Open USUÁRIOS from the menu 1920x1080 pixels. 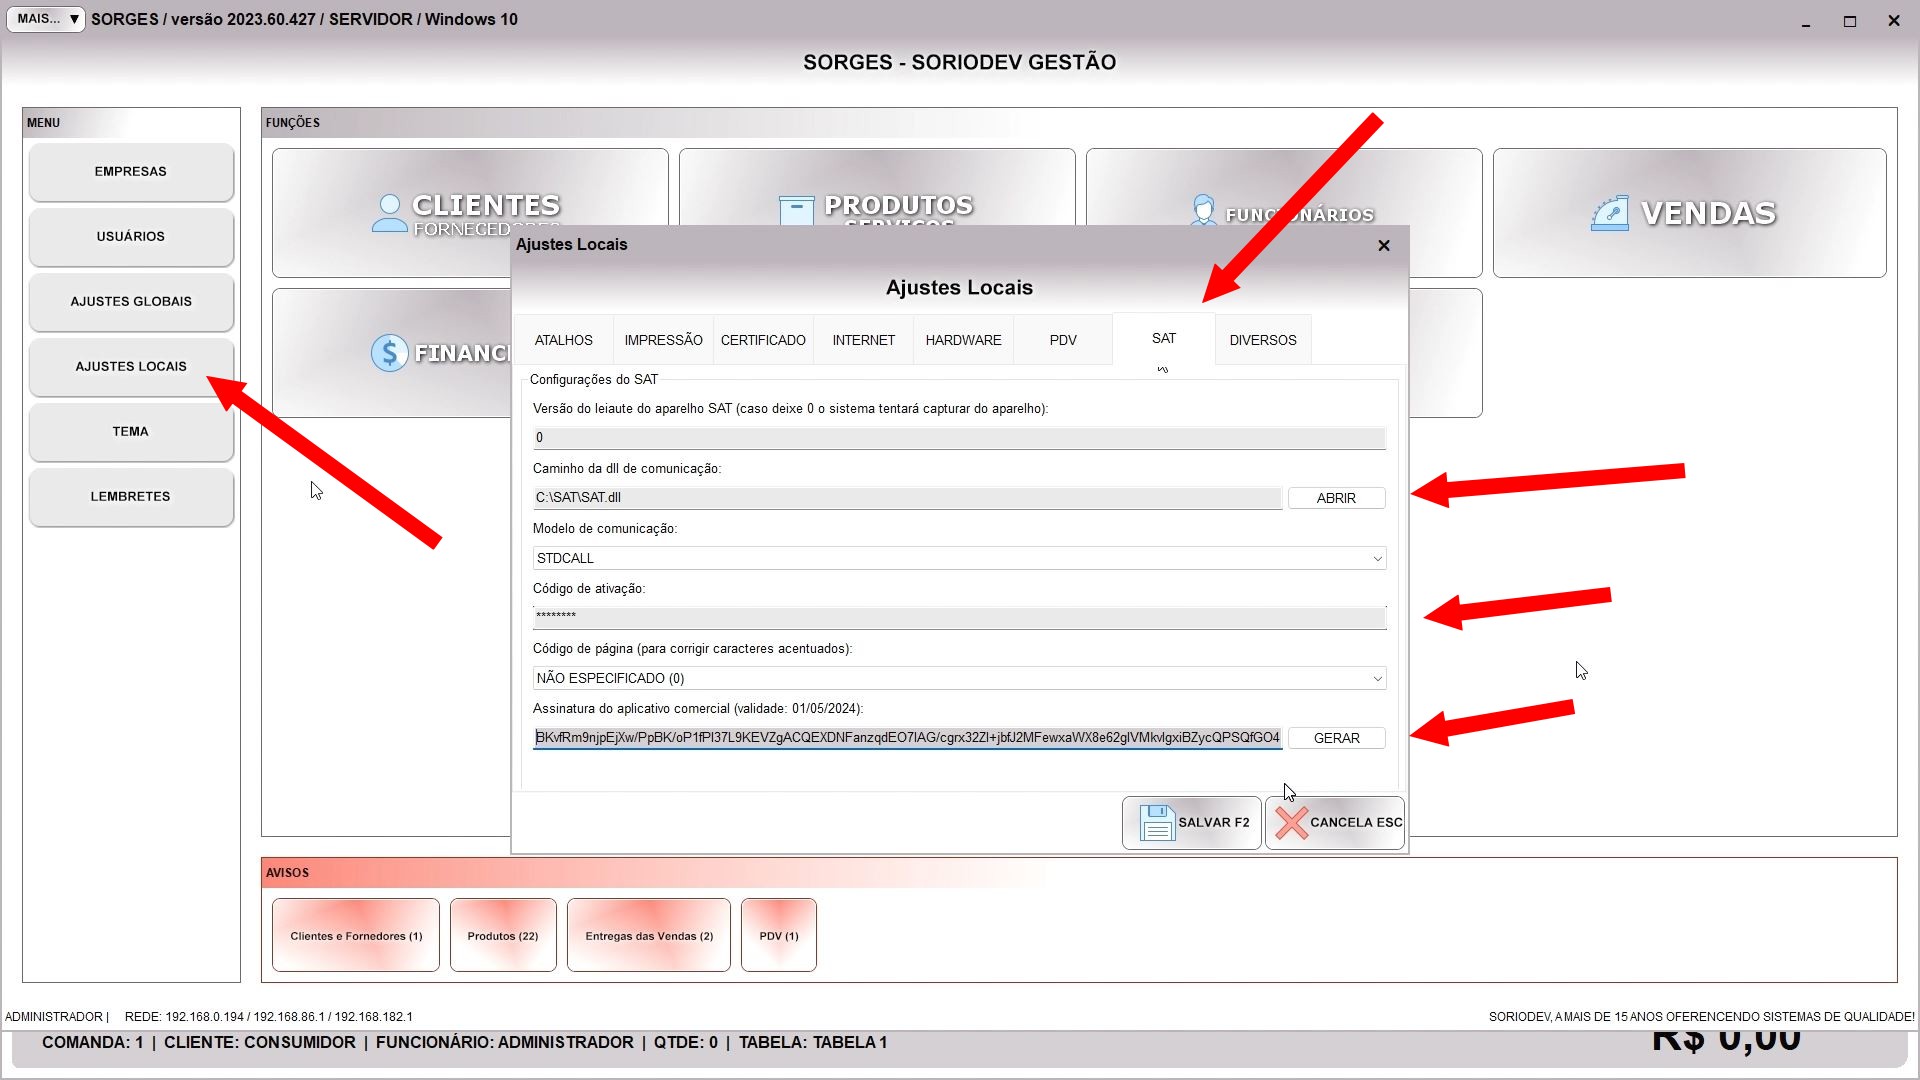pos(131,237)
